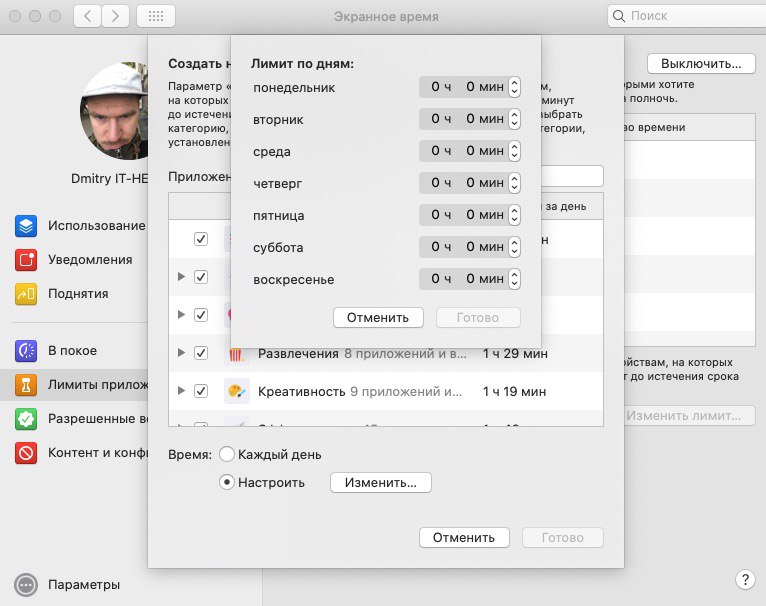Toggle the Креативность category checkbox

tap(201, 391)
